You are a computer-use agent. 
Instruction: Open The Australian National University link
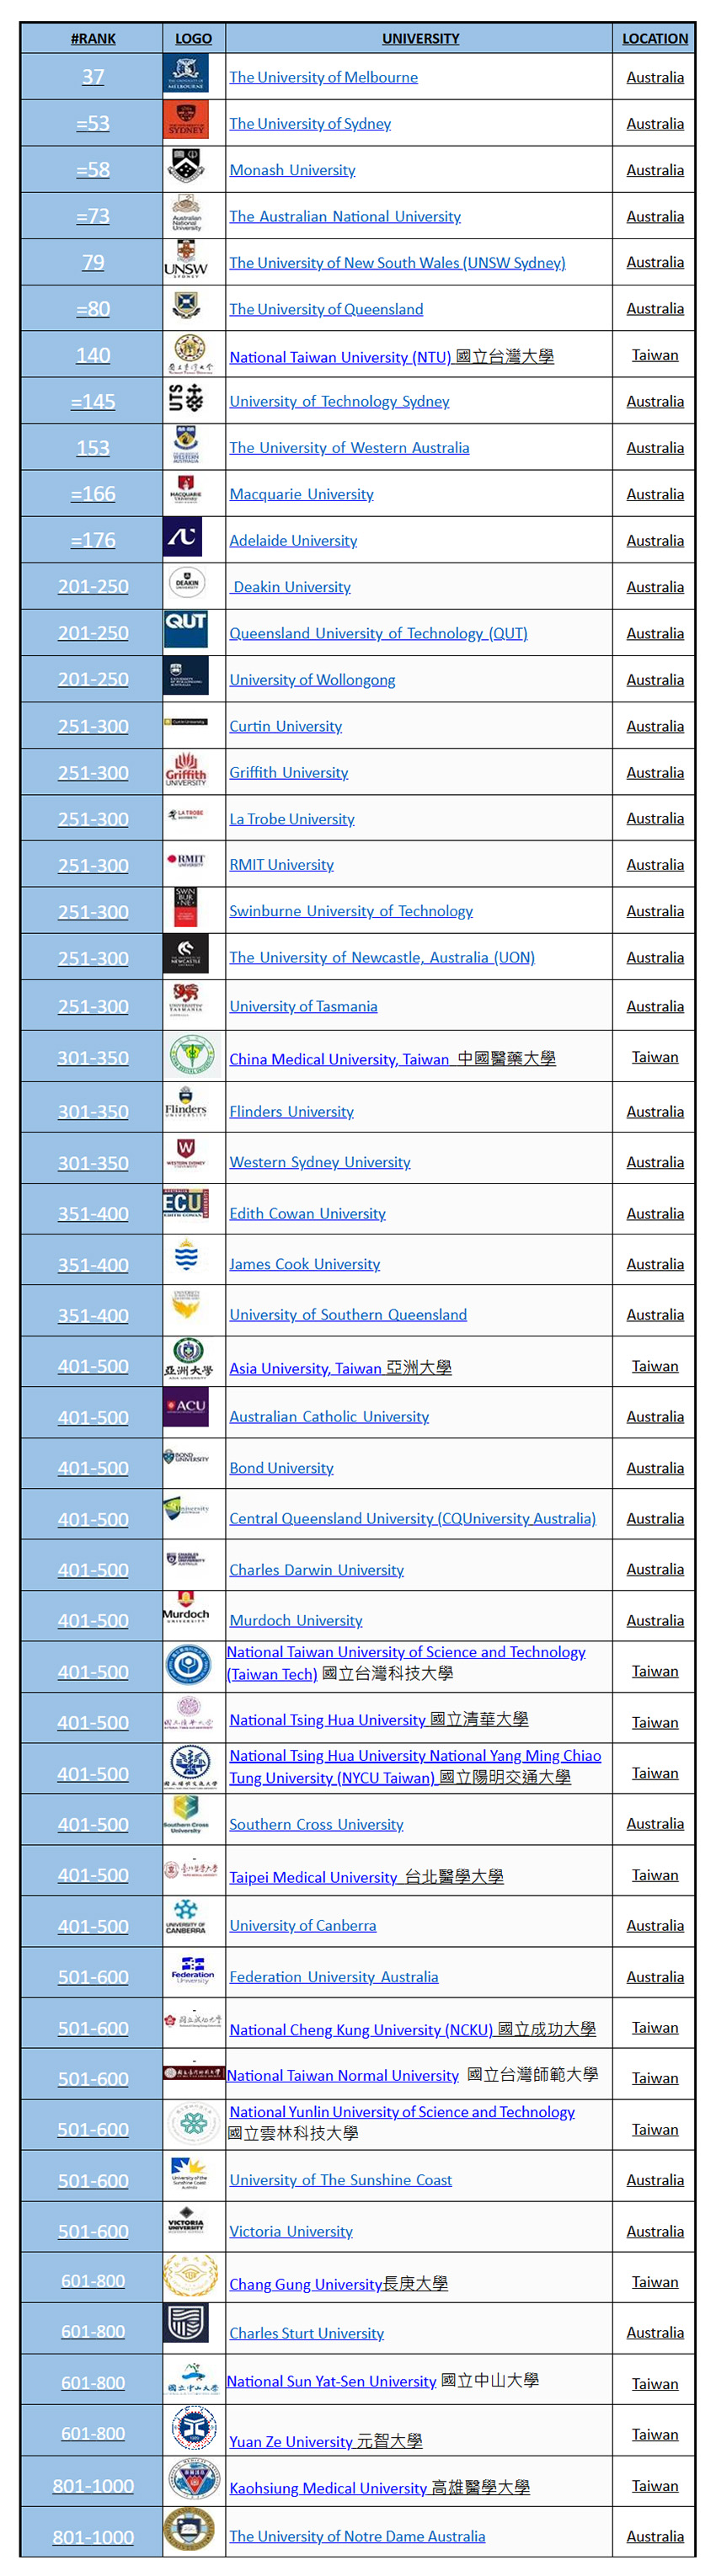[345, 216]
